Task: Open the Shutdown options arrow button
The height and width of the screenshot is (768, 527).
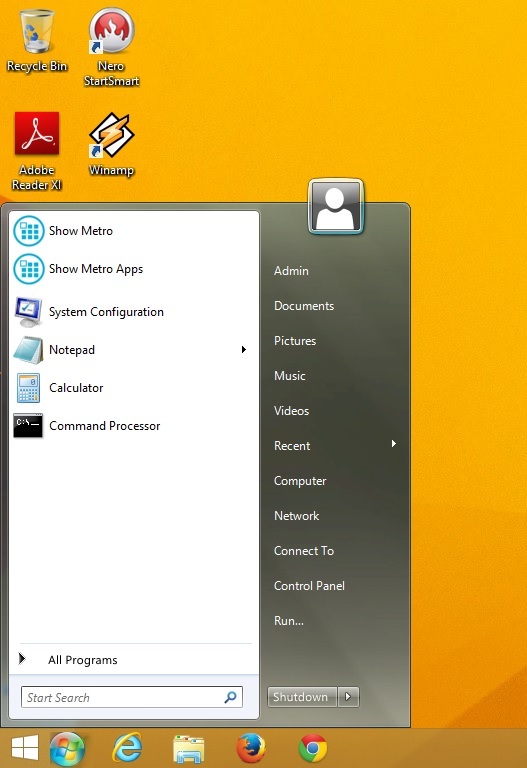Action: pos(348,696)
